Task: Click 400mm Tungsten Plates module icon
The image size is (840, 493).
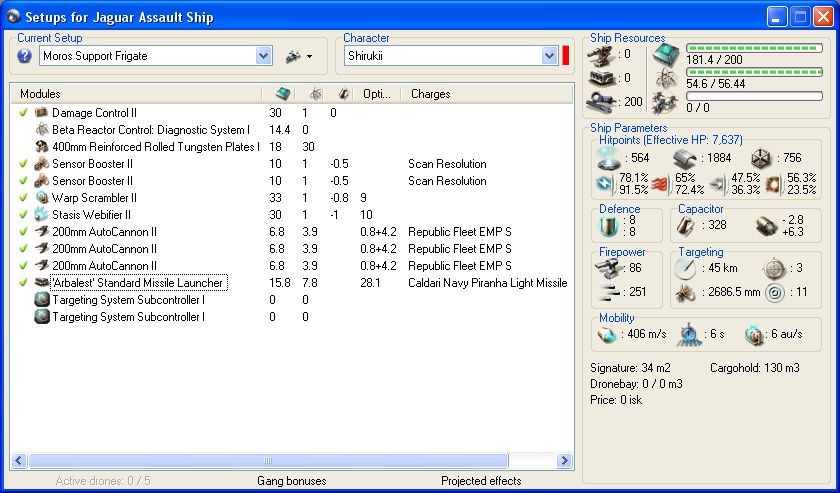Action: coord(41,147)
